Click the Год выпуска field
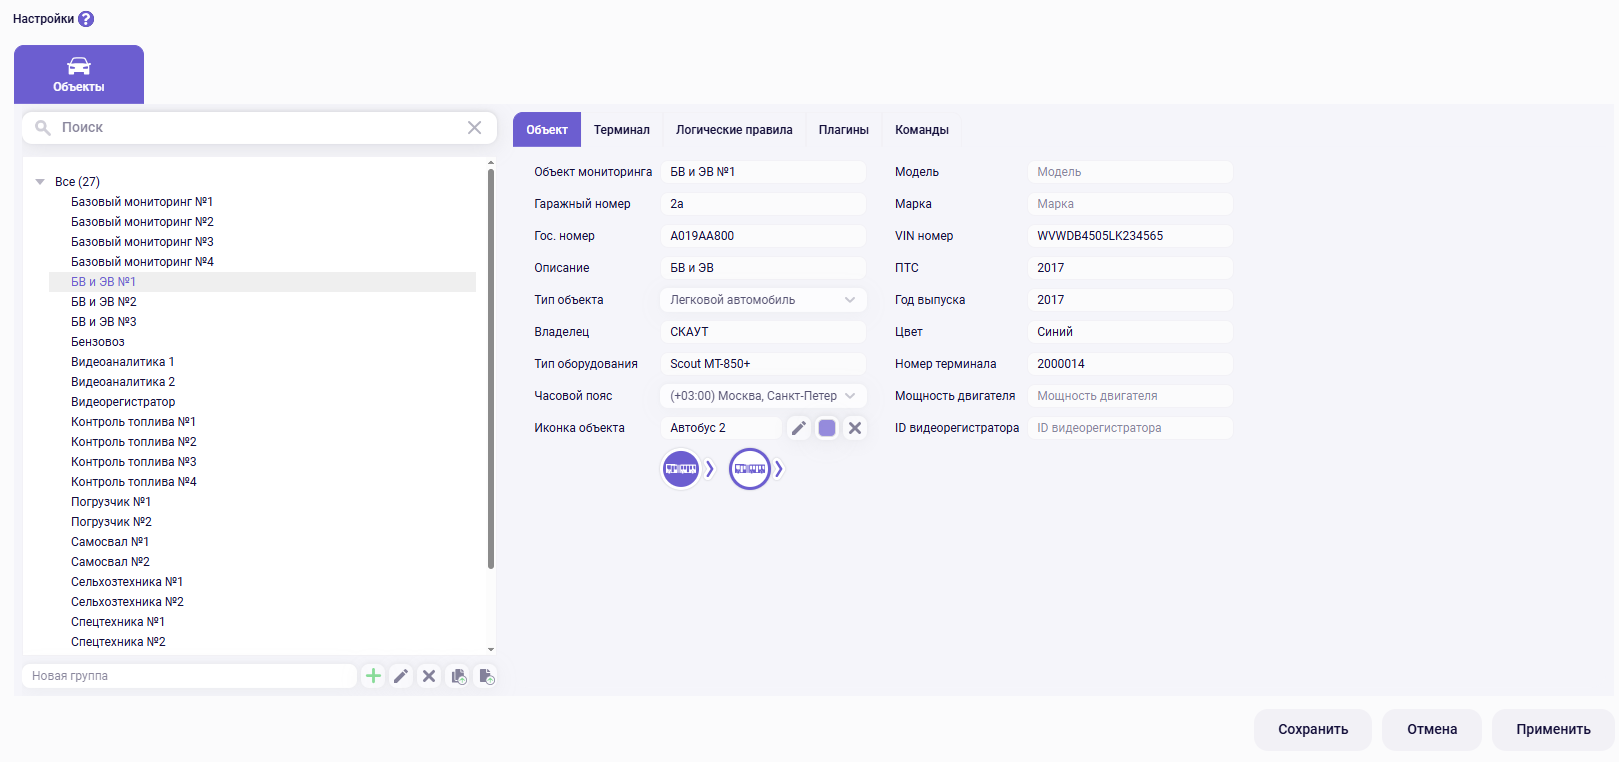This screenshot has width=1619, height=762. coord(1130,300)
